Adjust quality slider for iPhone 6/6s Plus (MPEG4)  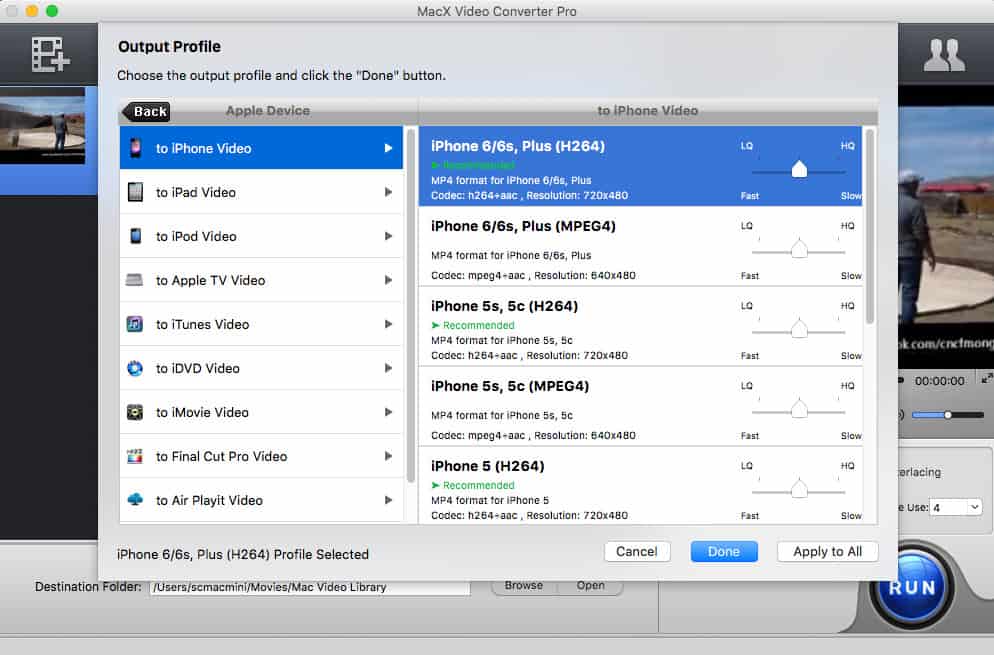[799, 249]
